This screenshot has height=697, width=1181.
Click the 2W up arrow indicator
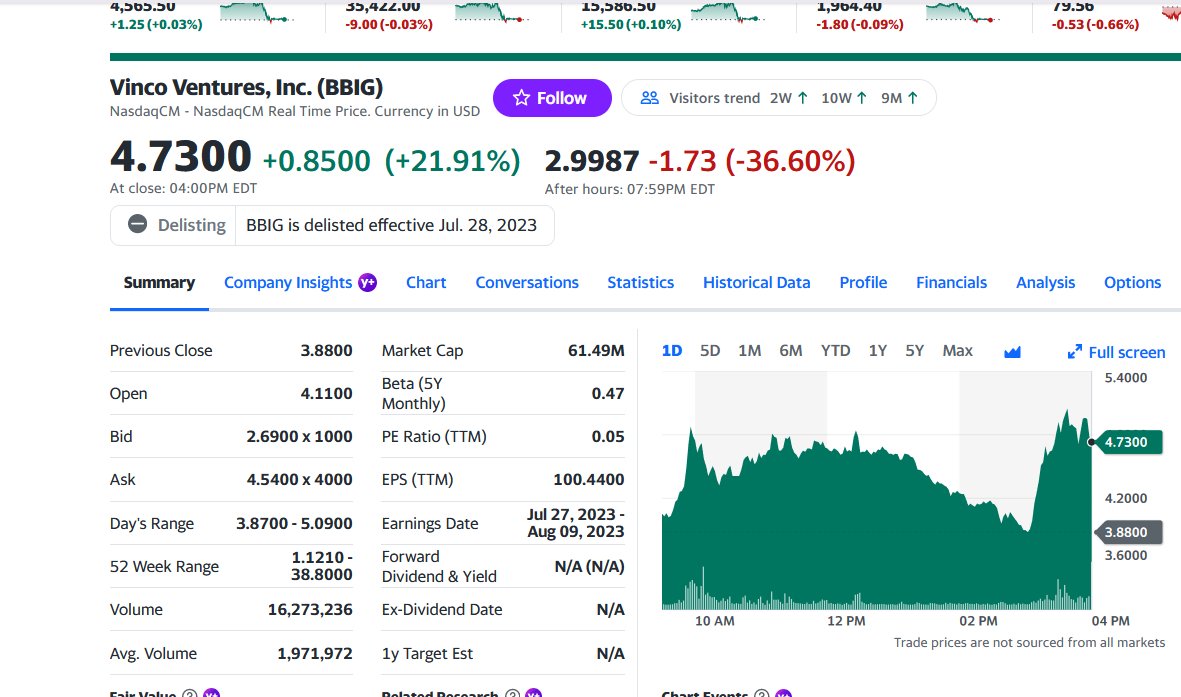click(803, 98)
